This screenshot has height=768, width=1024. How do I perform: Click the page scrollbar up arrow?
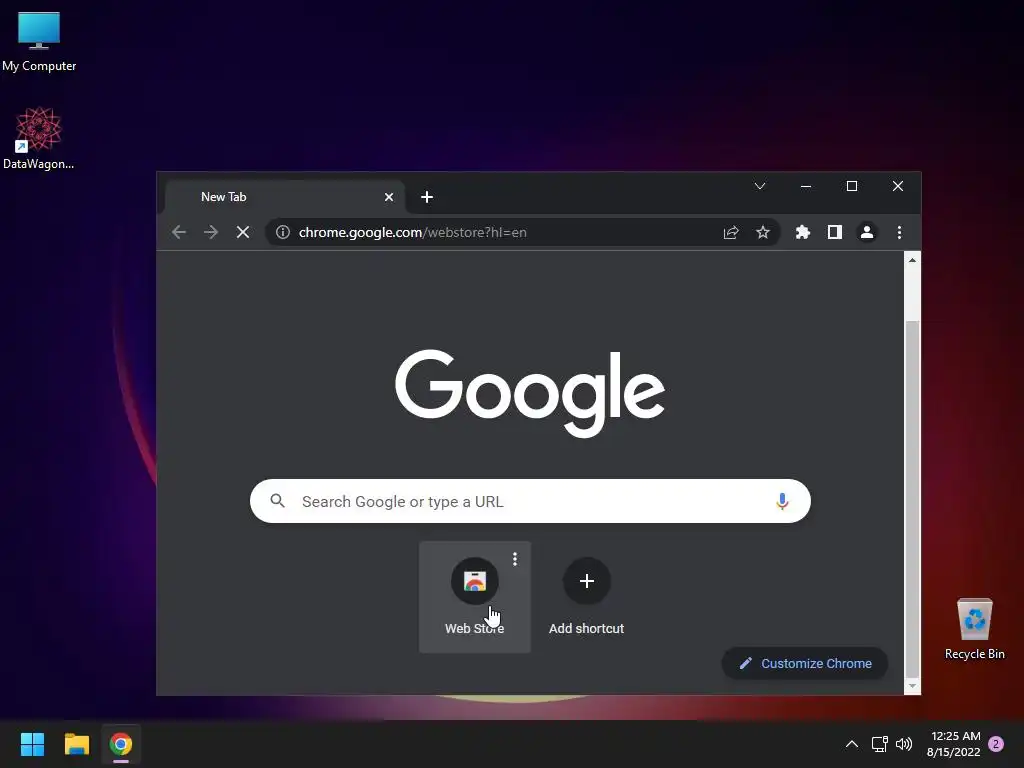tap(912, 260)
